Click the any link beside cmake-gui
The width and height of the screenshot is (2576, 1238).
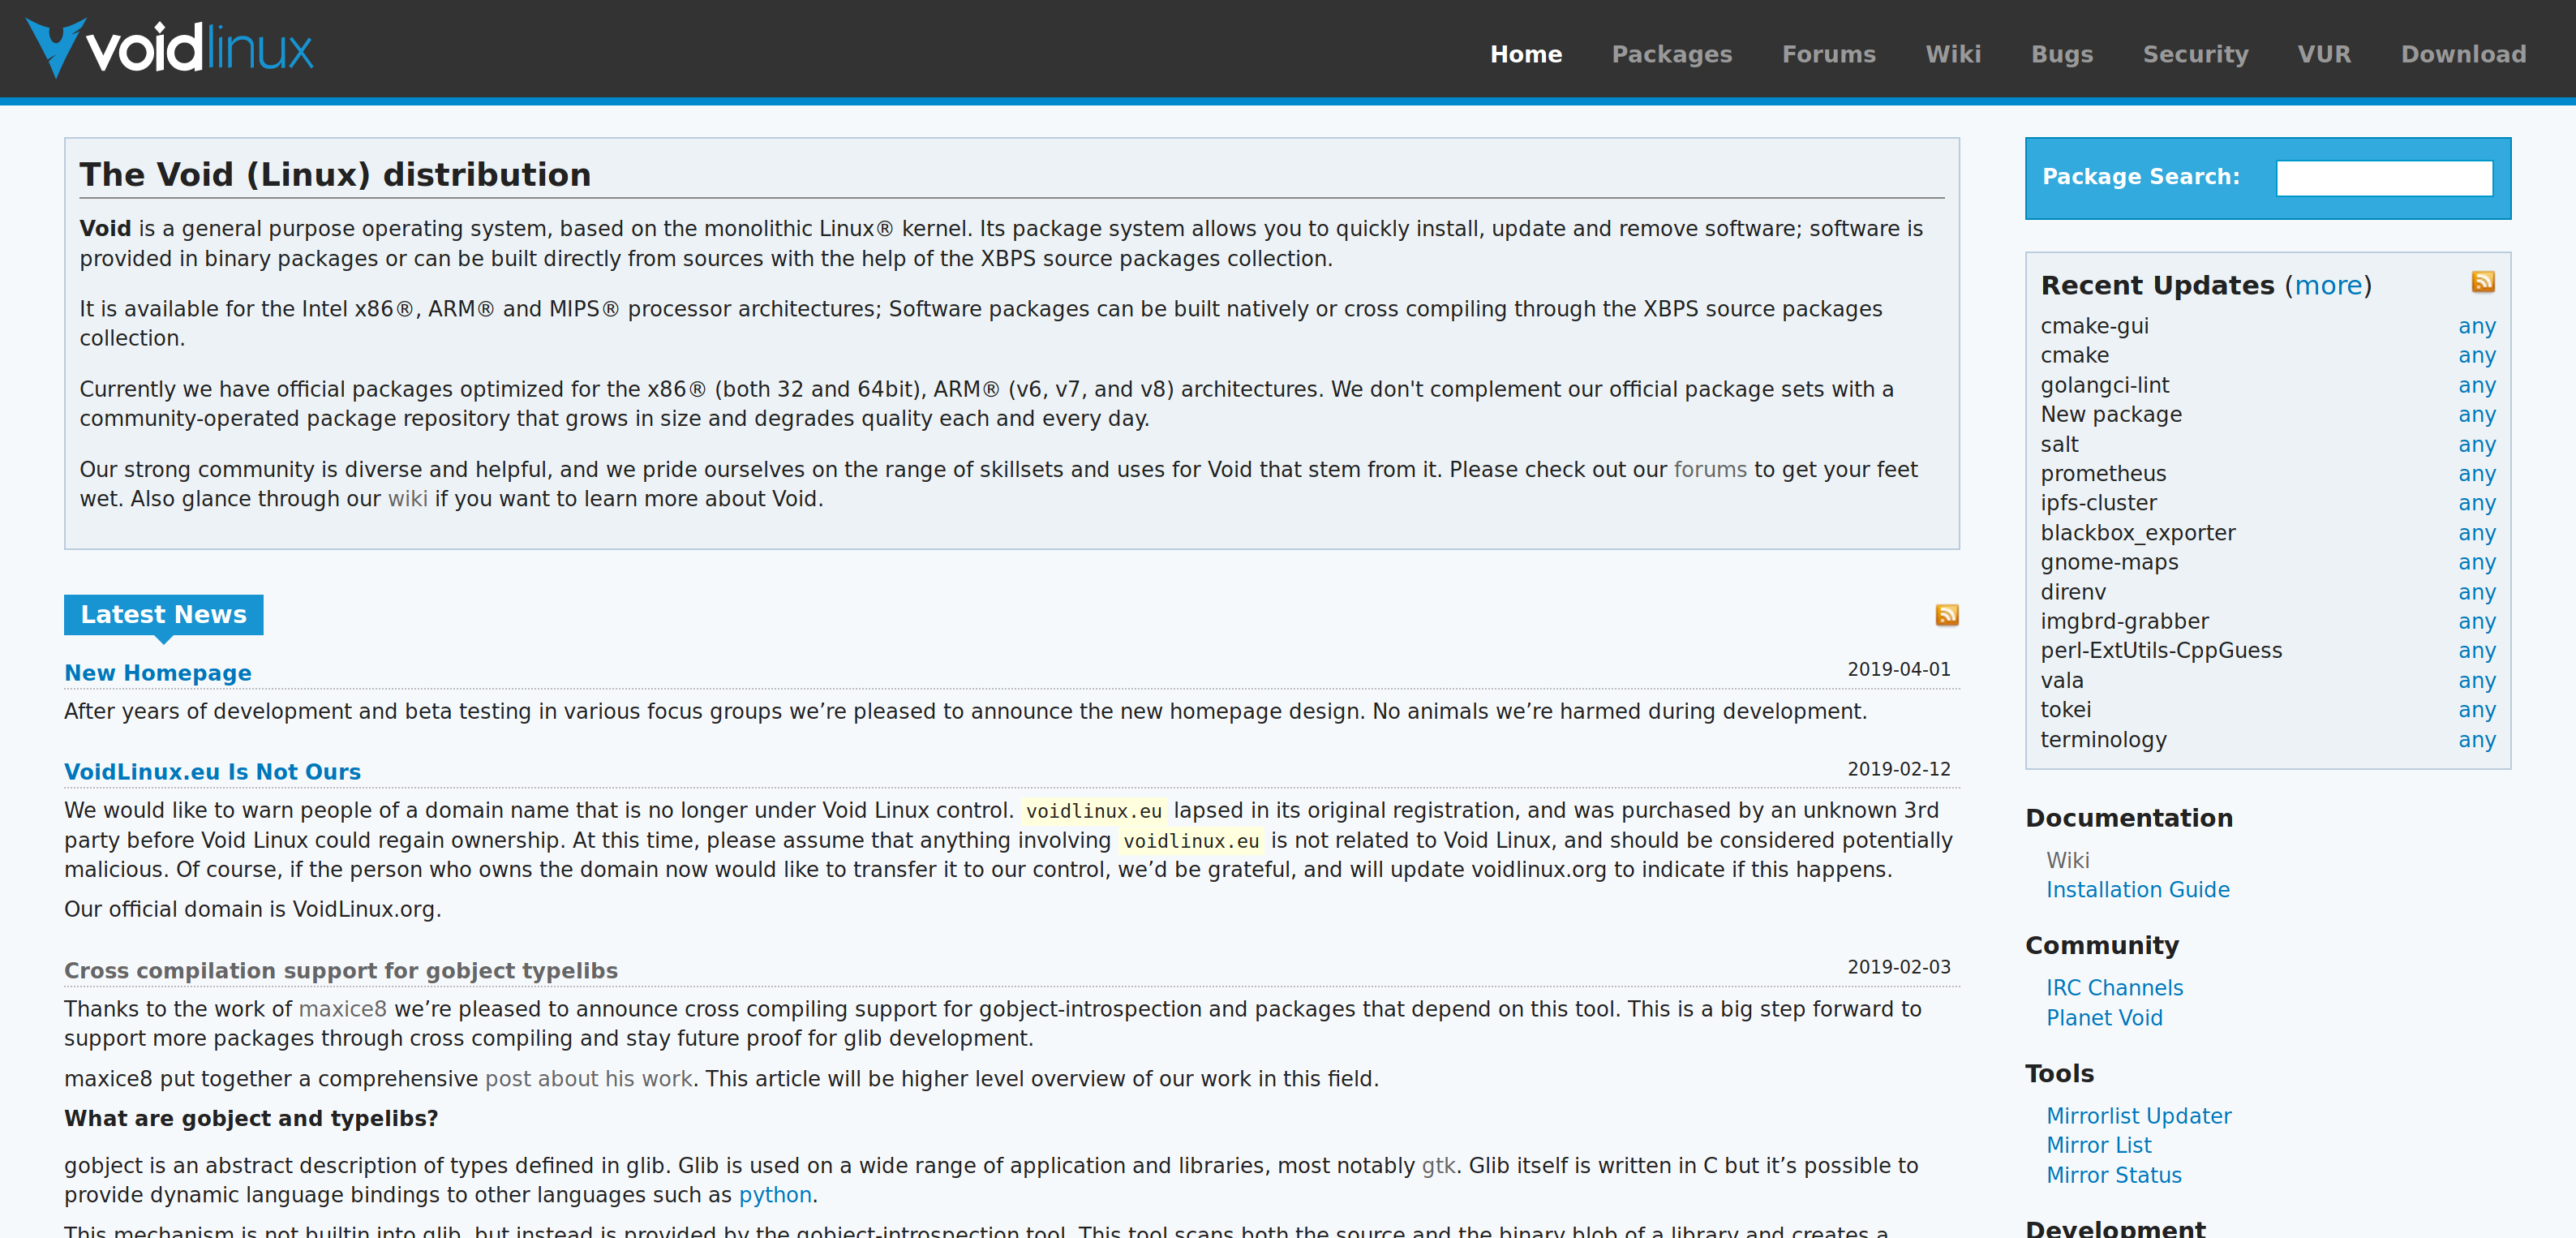2476,326
